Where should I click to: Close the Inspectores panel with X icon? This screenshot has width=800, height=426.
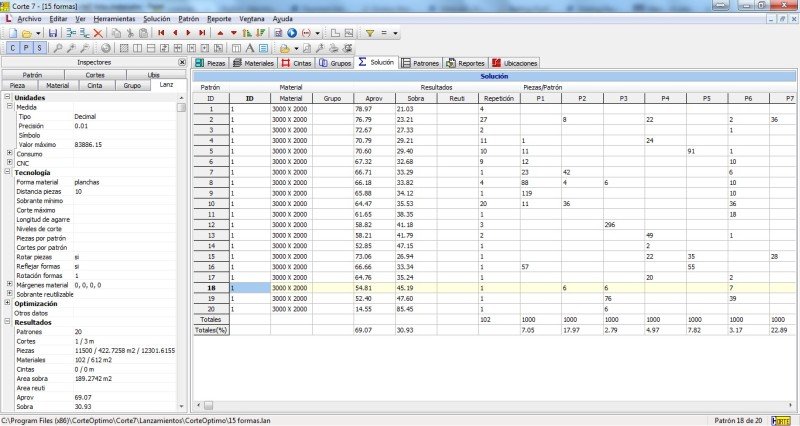(183, 62)
